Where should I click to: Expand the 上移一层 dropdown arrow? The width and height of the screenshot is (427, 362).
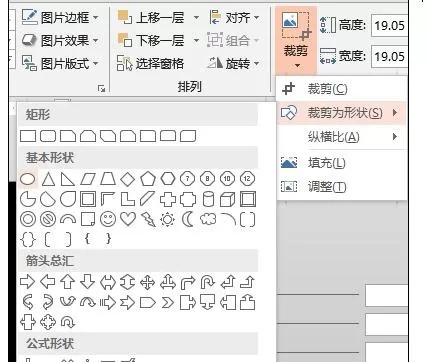point(196,17)
